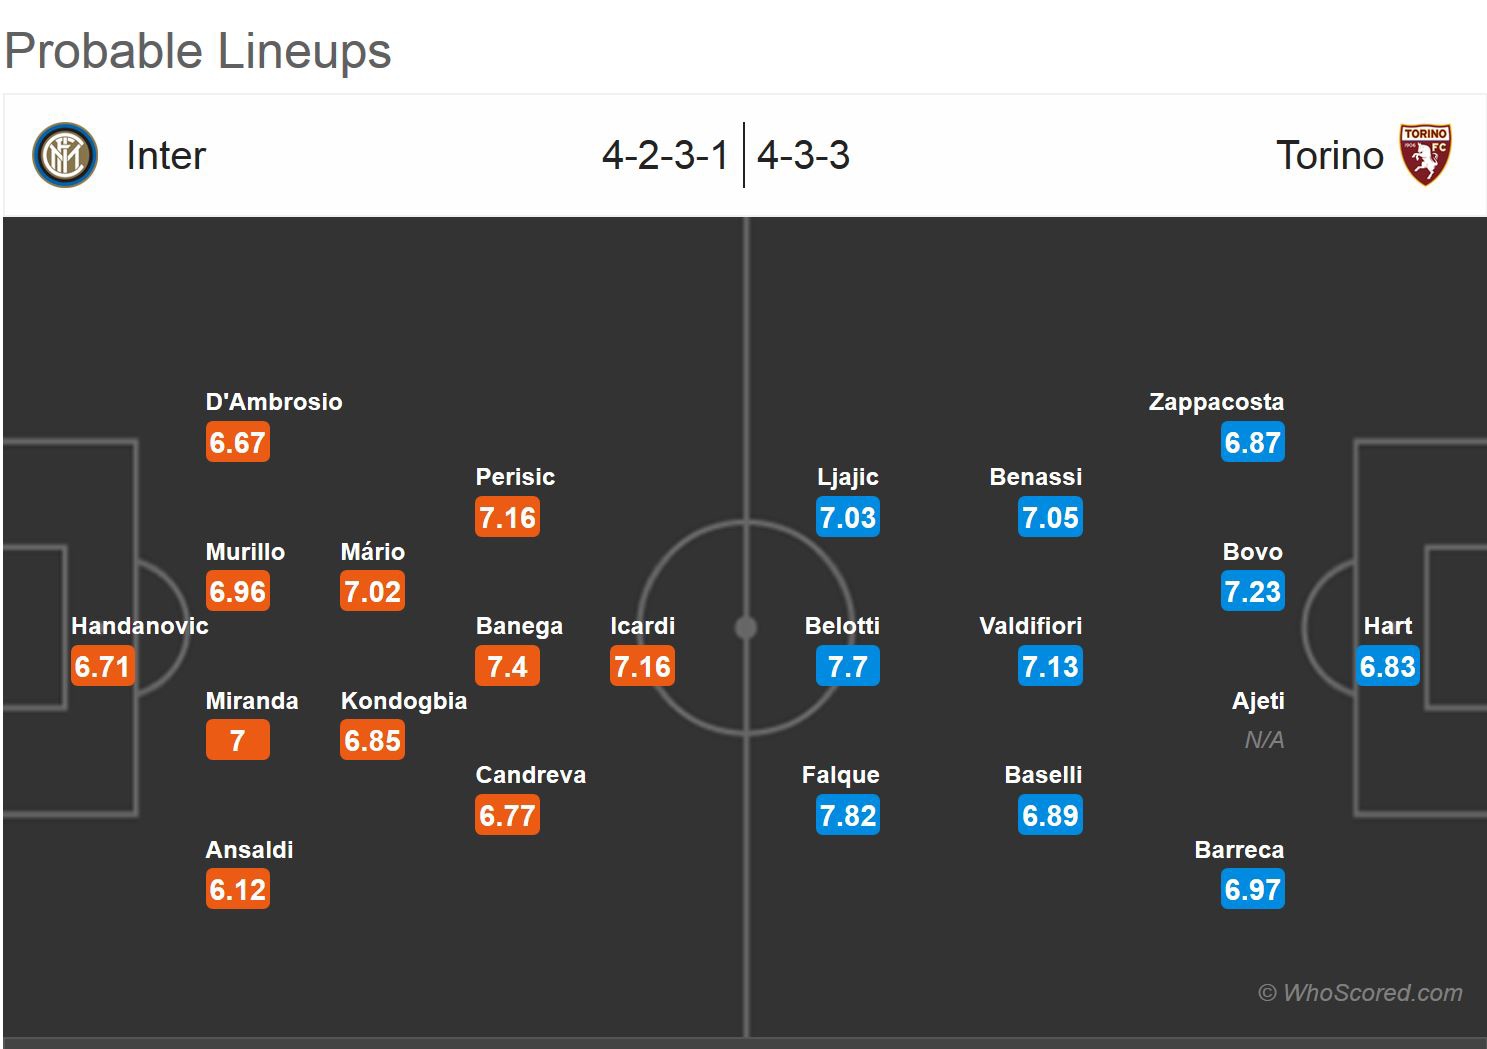Screen dimensions: 1487x1049
Task: Select player name Zappacosta
Action: (1216, 402)
